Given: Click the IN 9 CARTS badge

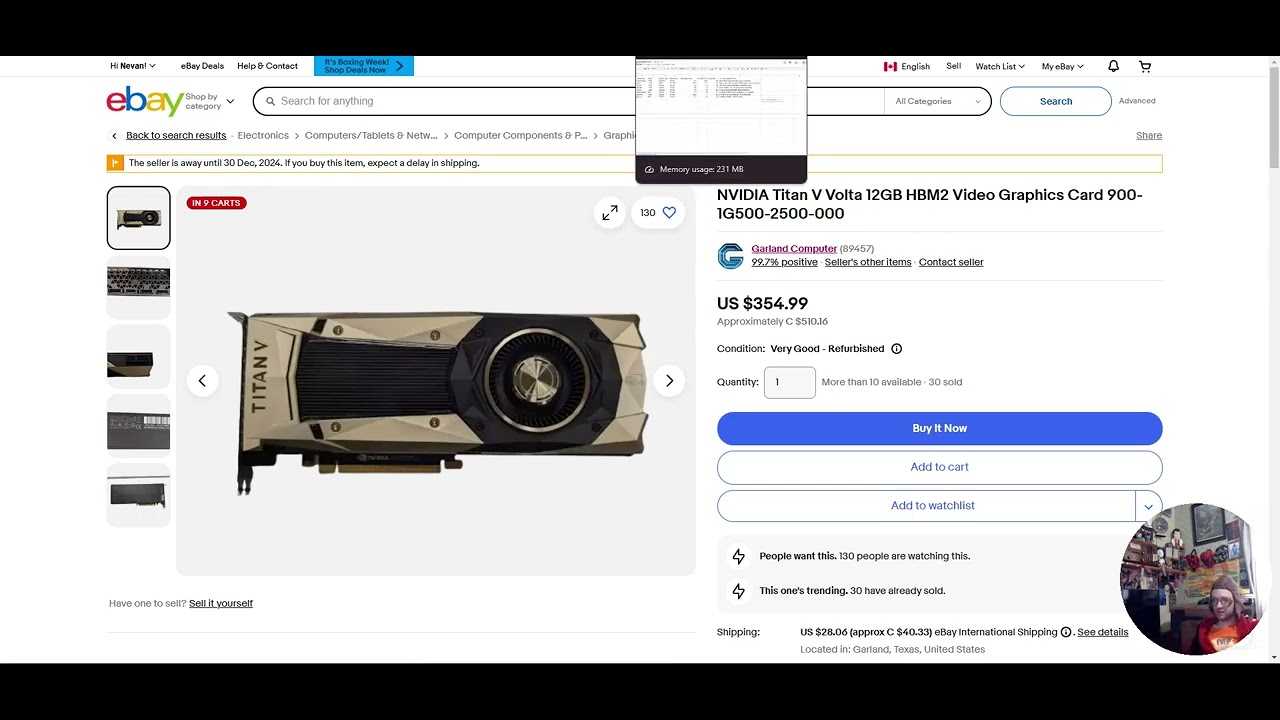Looking at the screenshot, I should coord(216,203).
